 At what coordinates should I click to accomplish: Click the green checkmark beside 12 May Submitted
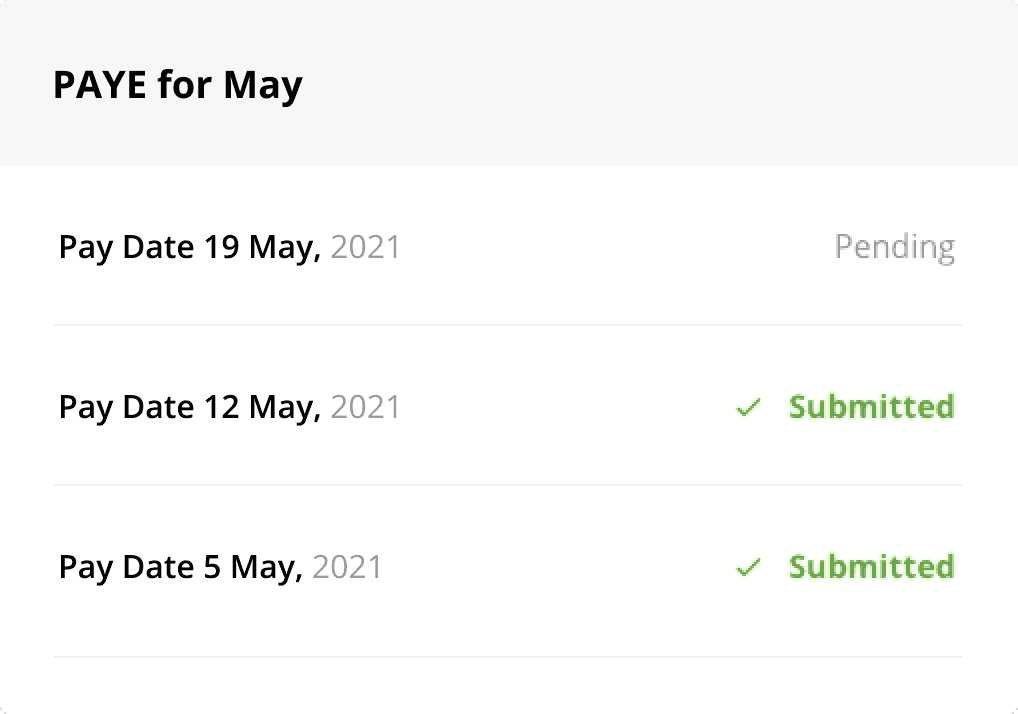pyautogui.click(x=748, y=407)
